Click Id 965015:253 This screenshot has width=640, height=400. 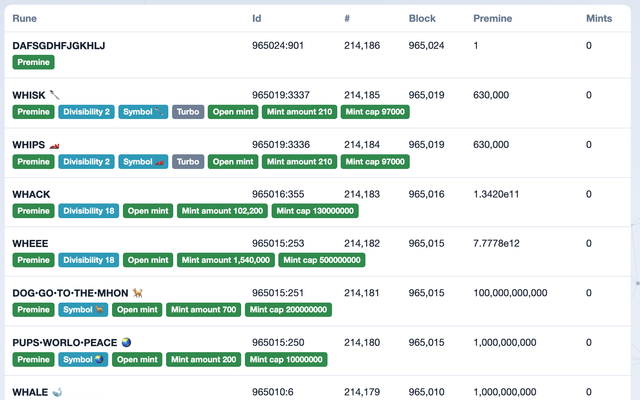click(x=278, y=244)
